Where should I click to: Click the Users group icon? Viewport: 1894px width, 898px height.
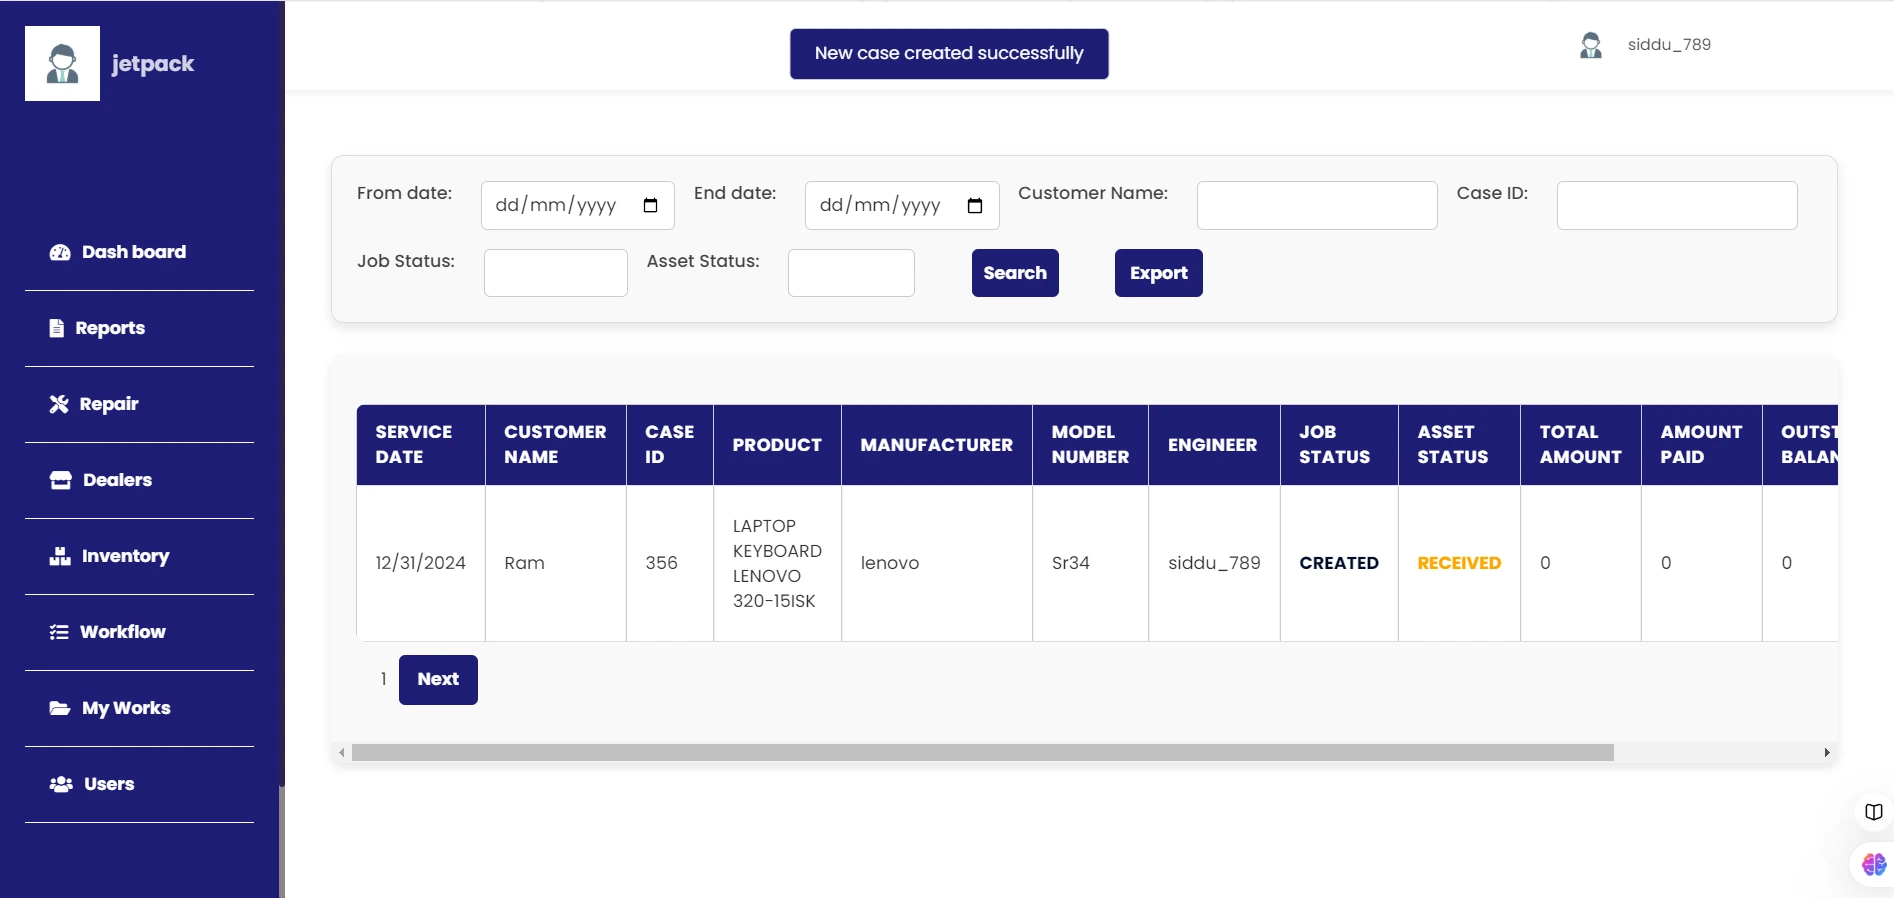coord(61,784)
